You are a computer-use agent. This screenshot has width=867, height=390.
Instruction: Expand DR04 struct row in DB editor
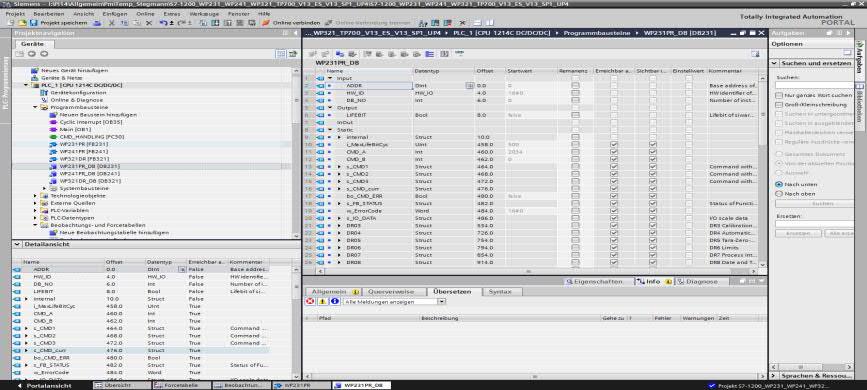(339, 233)
